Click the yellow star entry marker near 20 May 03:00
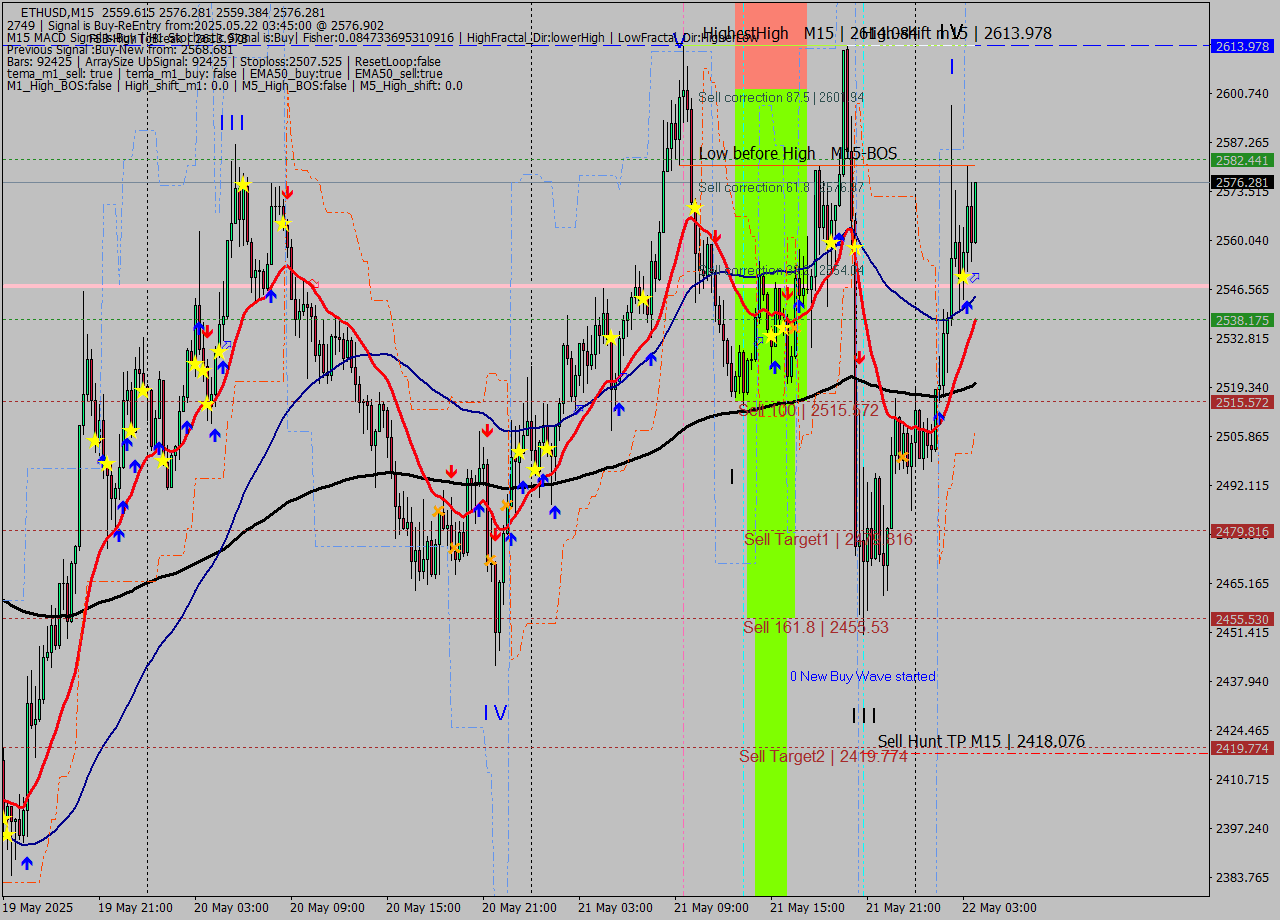Viewport: 1280px width, 920px height. 242,185
